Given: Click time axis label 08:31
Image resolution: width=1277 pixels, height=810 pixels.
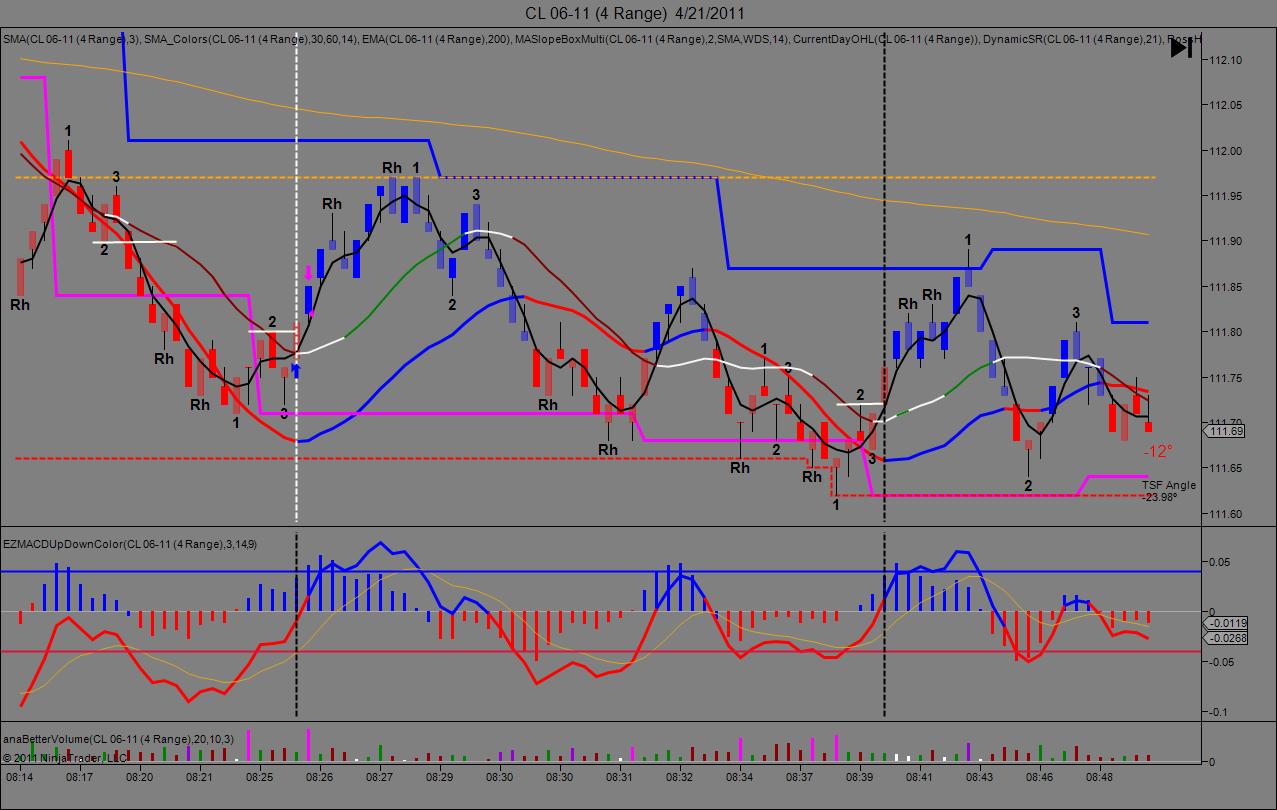Looking at the screenshot, I should coord(620,776).
